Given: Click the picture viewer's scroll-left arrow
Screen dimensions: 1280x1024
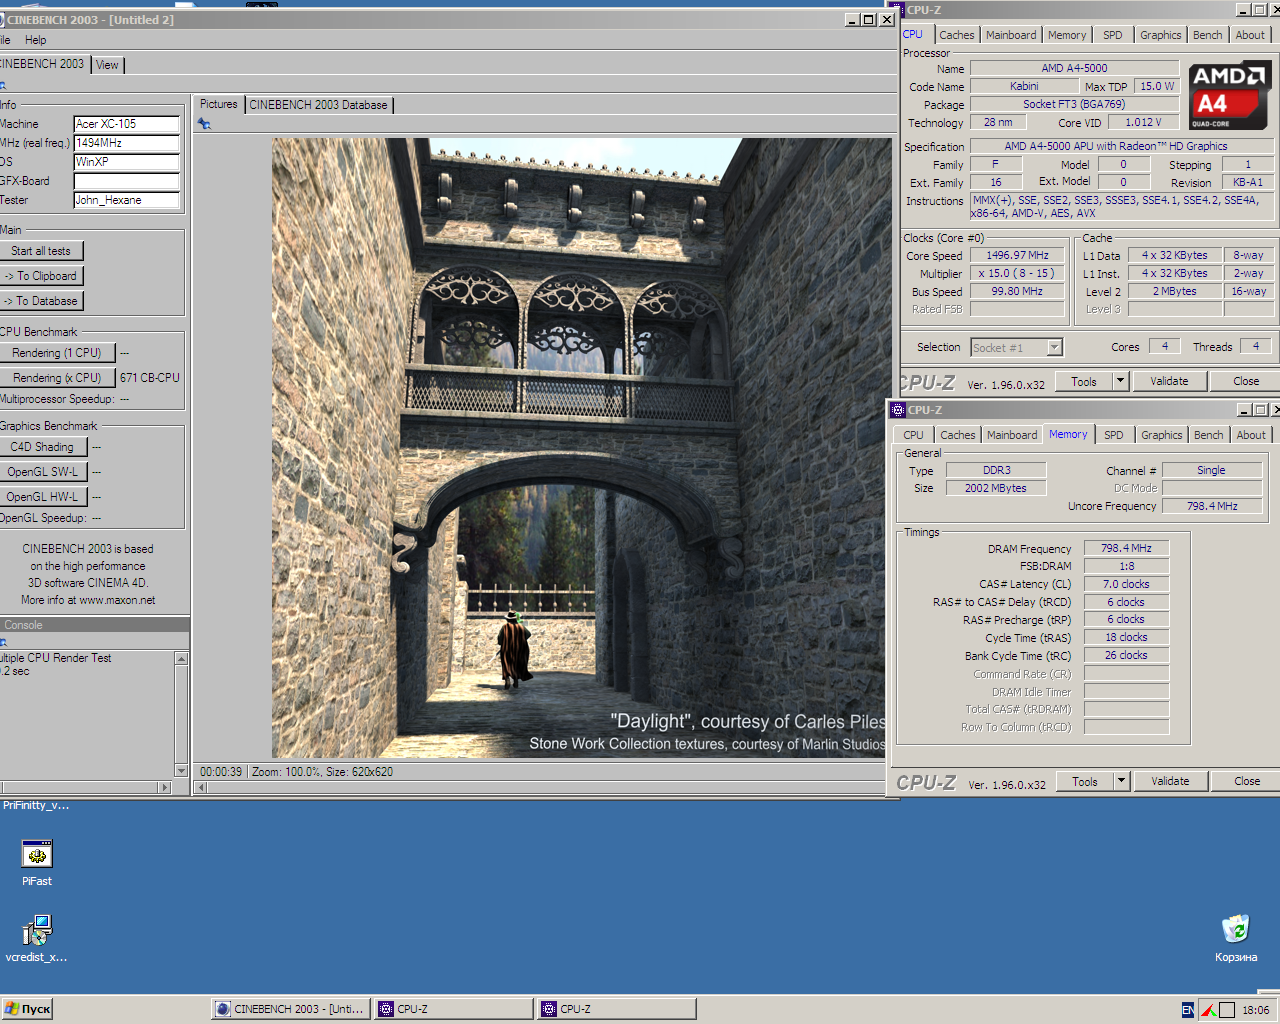Looking at the screenshot, I should click(201, 788).
